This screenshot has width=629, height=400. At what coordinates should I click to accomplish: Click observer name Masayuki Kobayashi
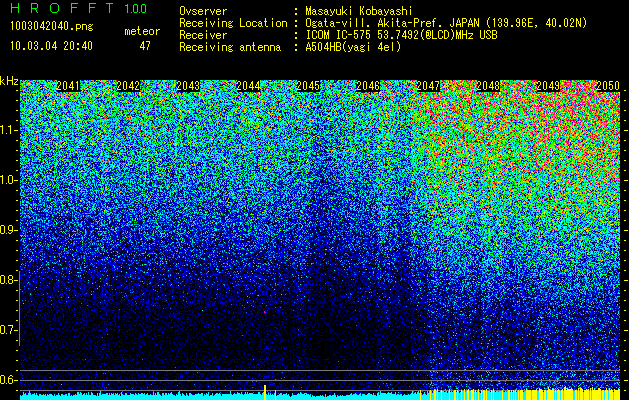[359, 11]
